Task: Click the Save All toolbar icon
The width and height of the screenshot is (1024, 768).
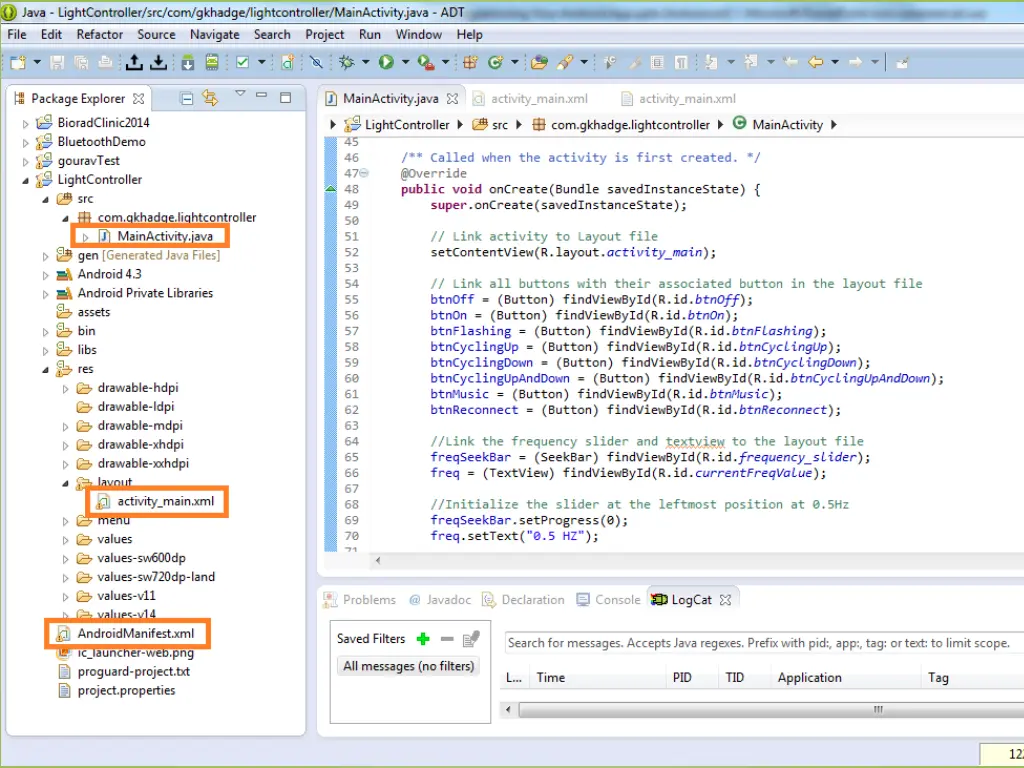Action: click(81, 63)
